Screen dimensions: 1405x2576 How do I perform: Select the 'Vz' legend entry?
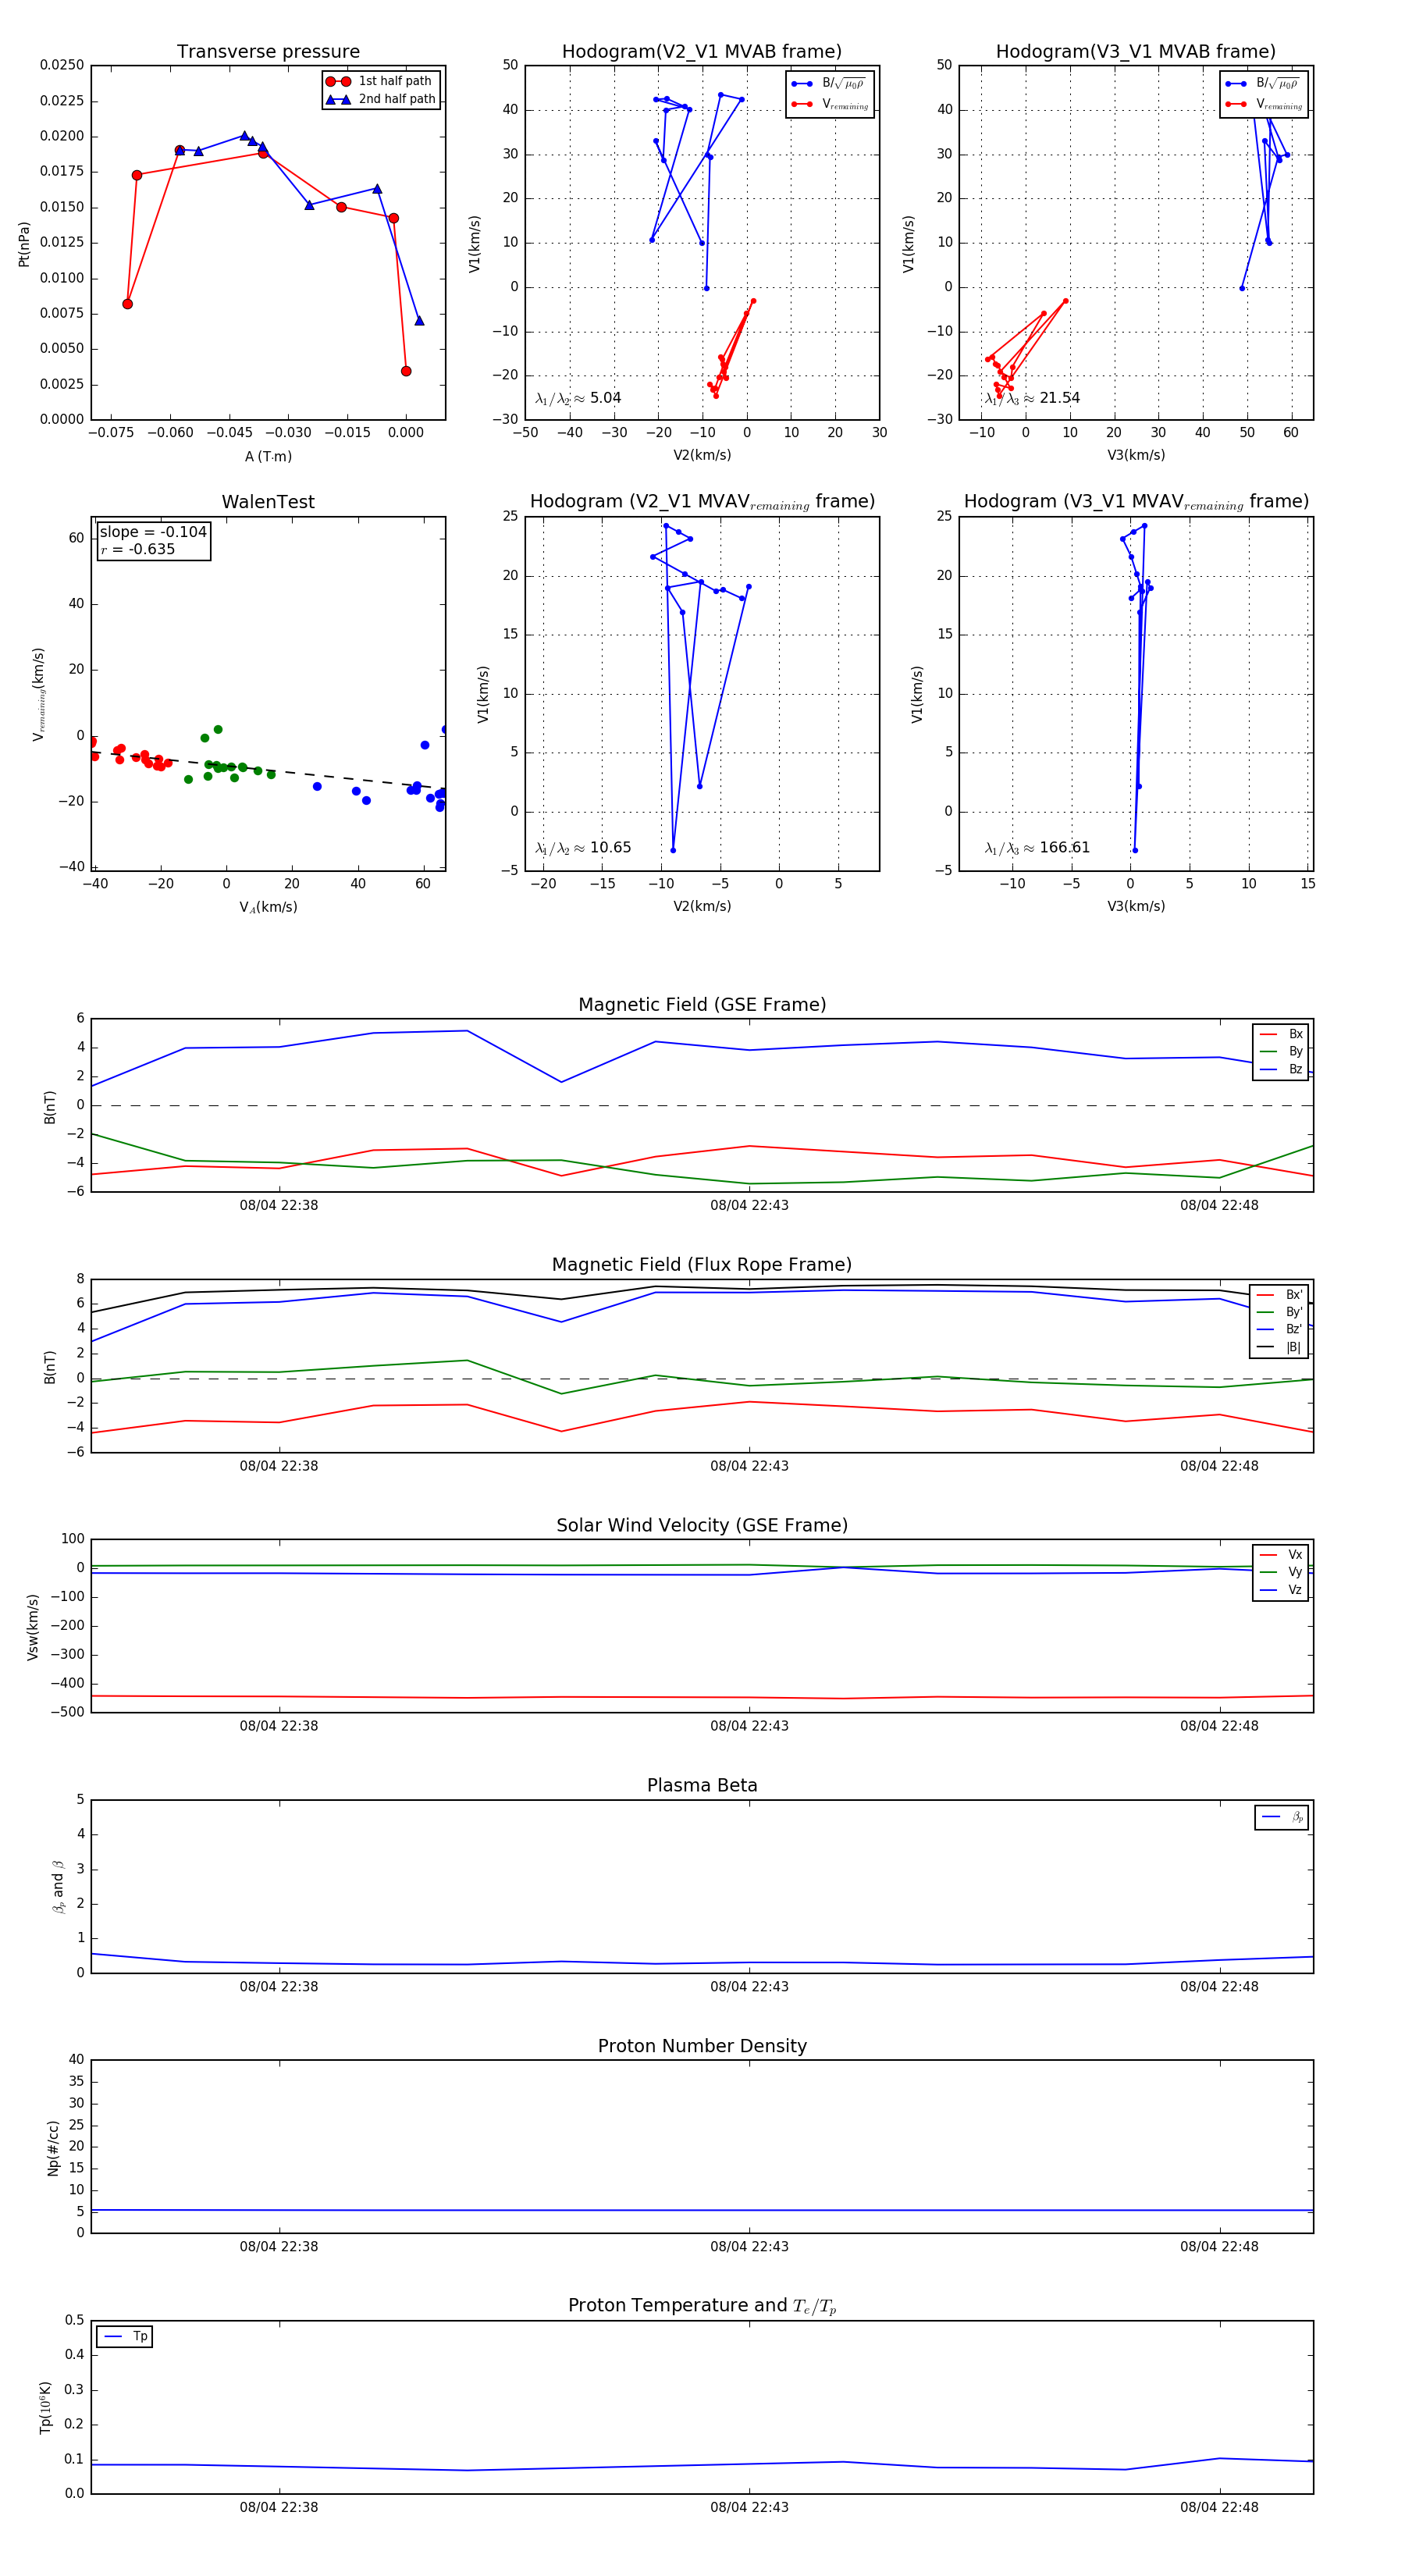tap(1281, 1589)
